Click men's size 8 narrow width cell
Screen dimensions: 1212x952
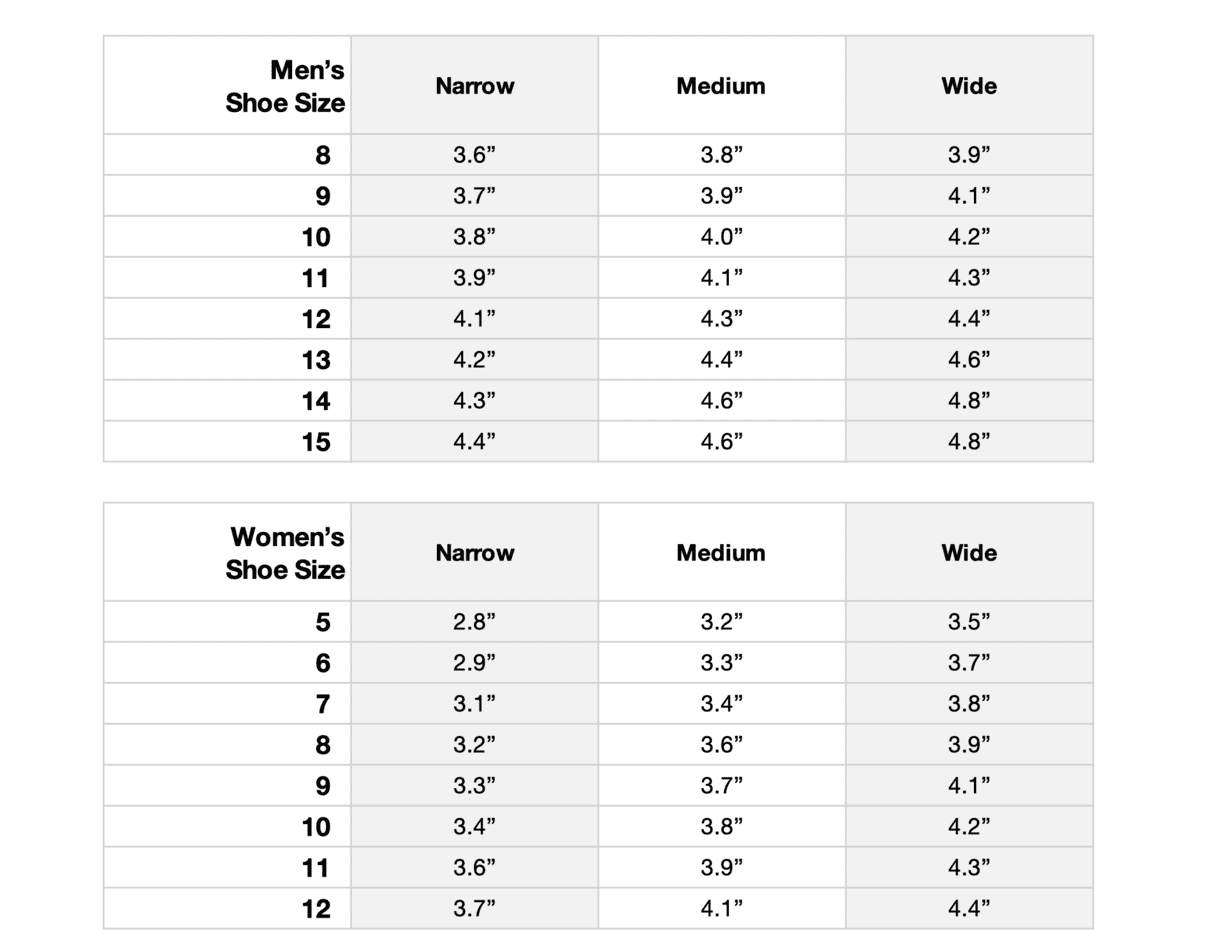tap(475, 155)
